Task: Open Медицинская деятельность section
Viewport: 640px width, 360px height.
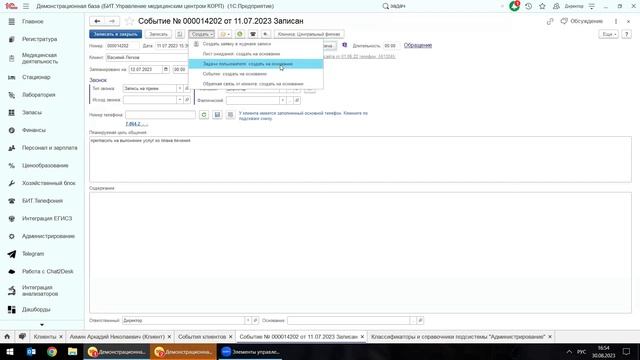Action: [40, 58]
